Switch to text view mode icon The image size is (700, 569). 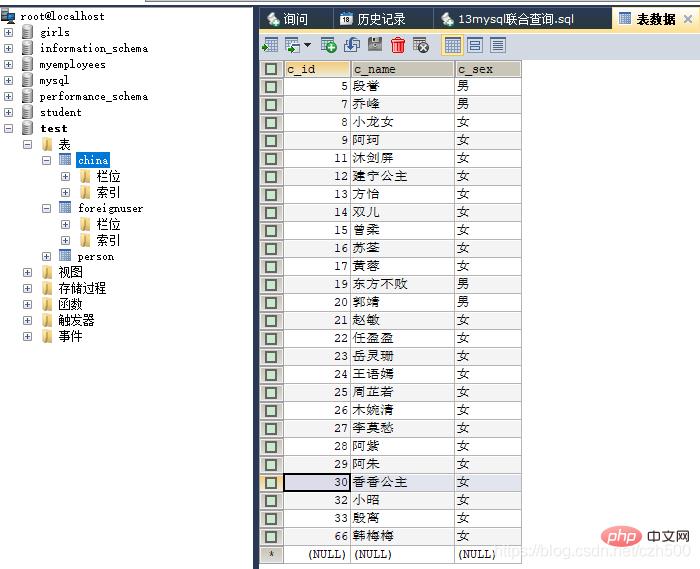[x=497, y=45]
